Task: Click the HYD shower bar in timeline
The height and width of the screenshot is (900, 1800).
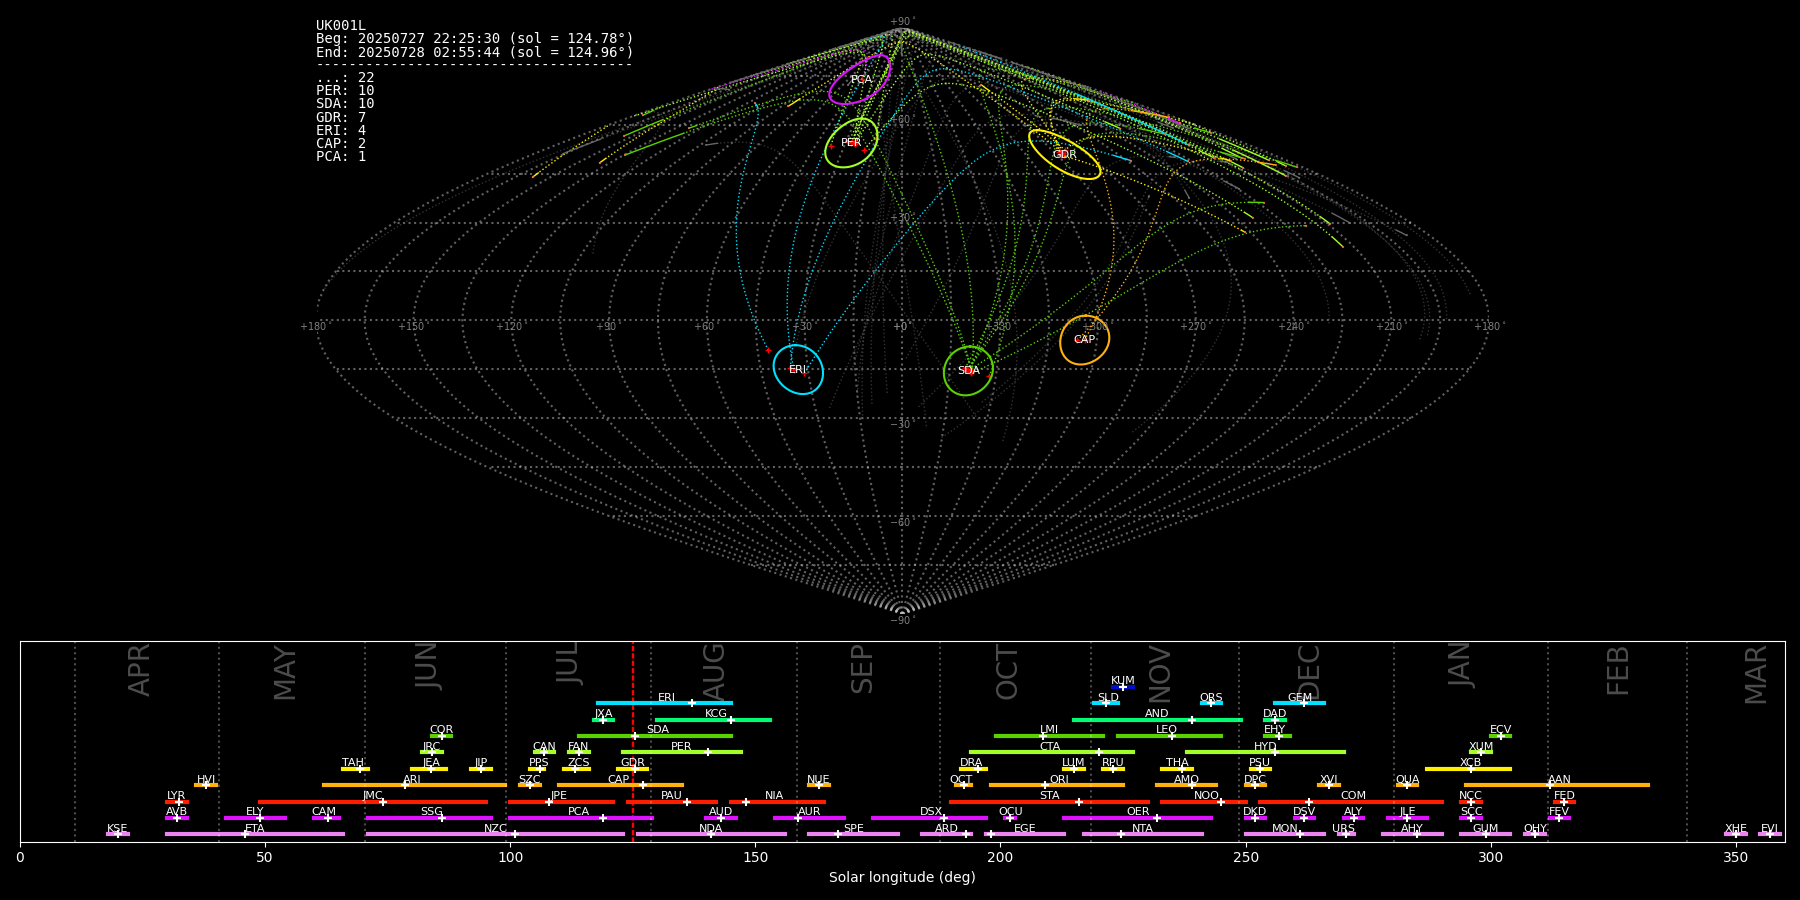Action: pos(1265,752)
